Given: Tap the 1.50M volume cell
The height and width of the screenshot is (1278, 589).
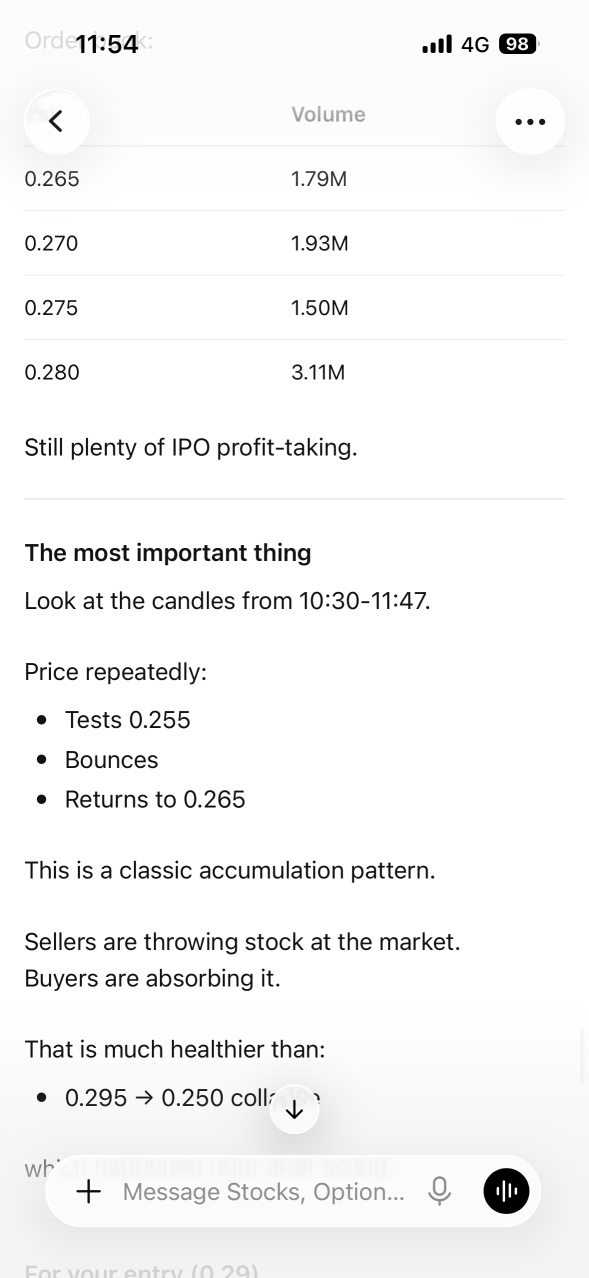Looking at the screenshot, I should (320, 308).
